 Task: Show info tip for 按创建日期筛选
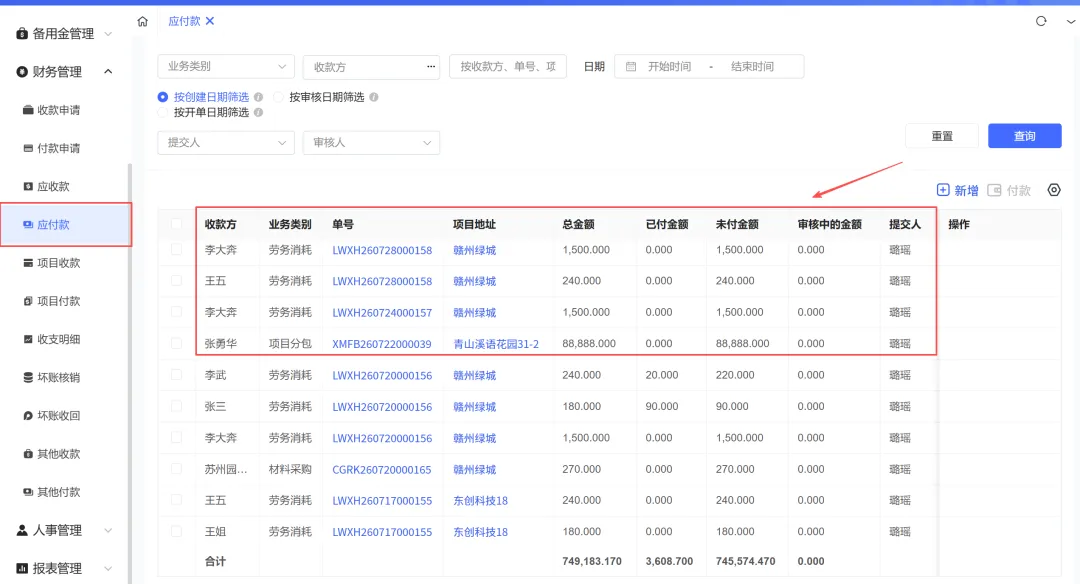coord(258,97)
